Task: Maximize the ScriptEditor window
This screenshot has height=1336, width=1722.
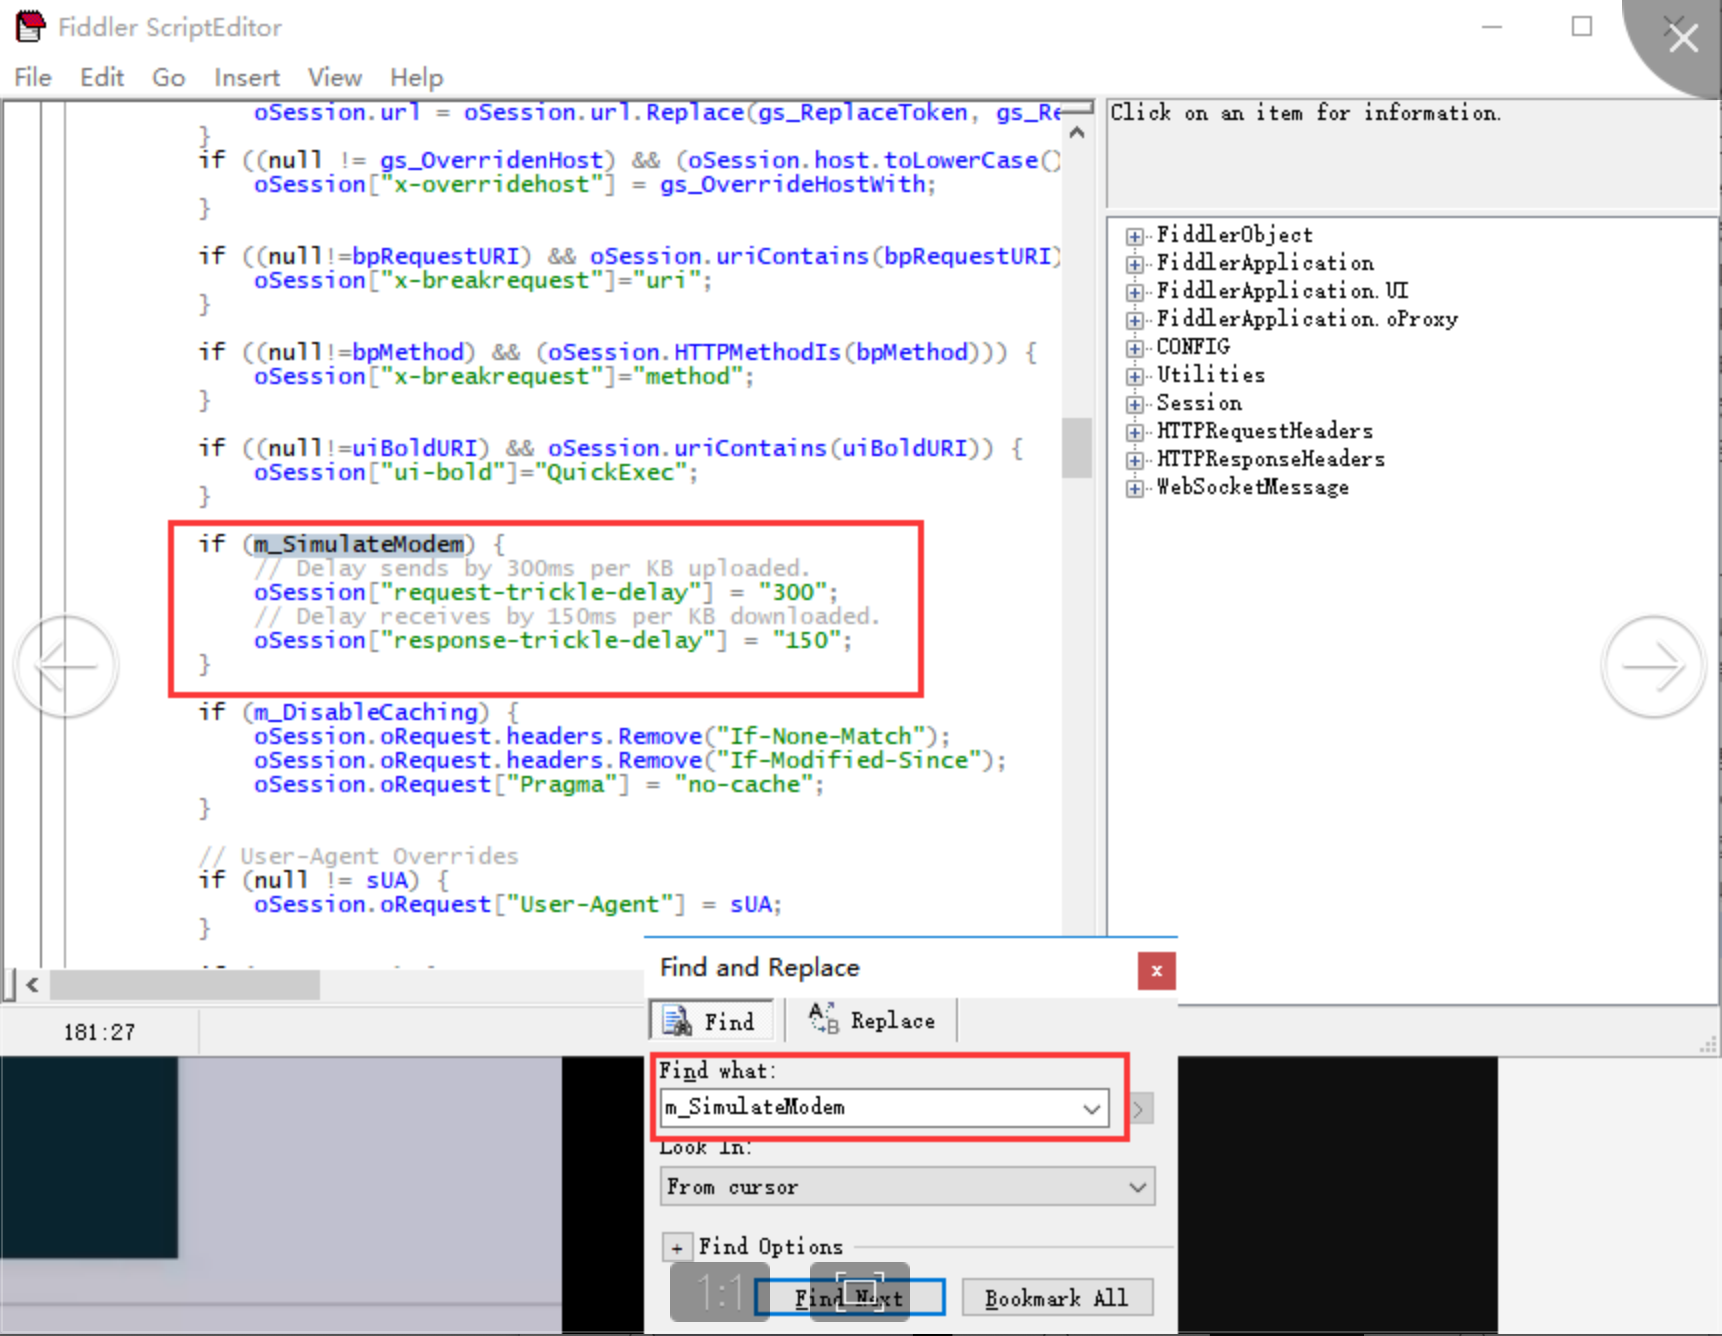Action: click(1581, 26)
